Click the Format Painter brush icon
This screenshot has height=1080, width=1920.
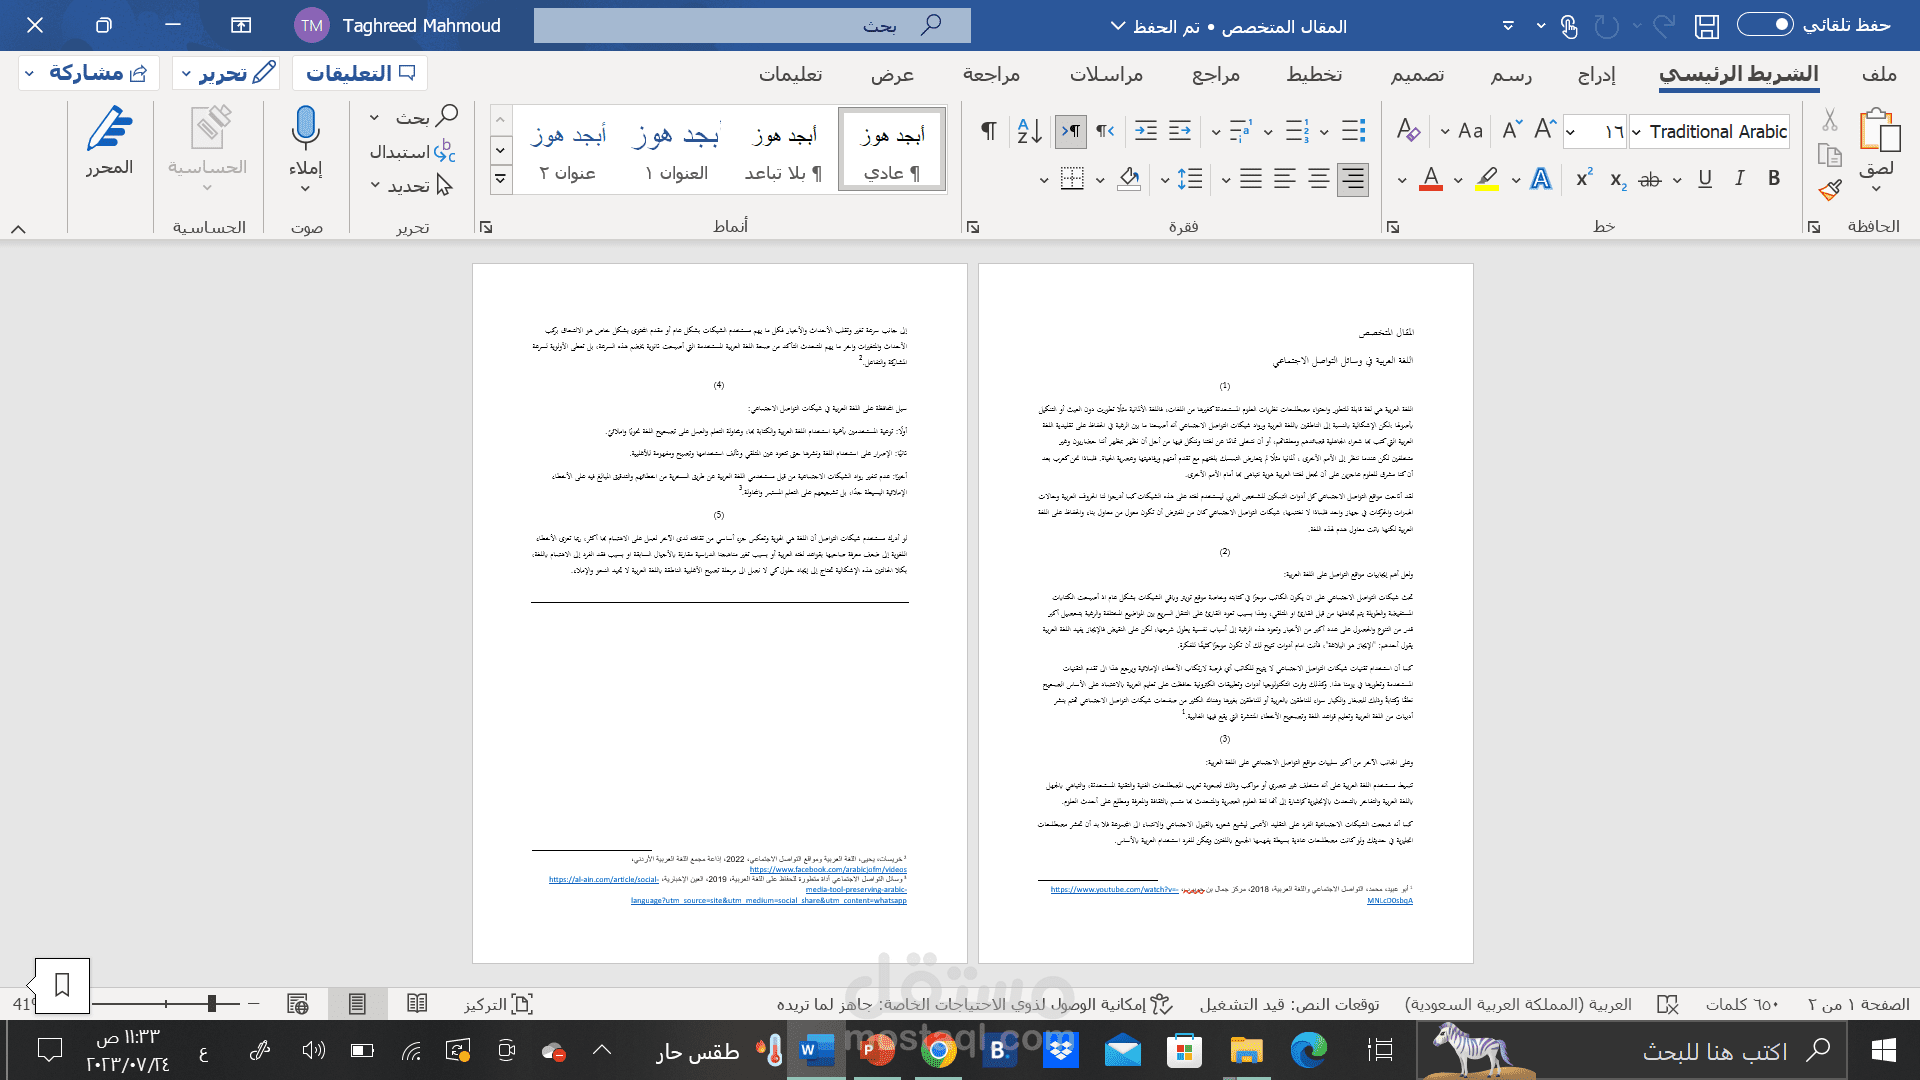[x=1830, y=190]
